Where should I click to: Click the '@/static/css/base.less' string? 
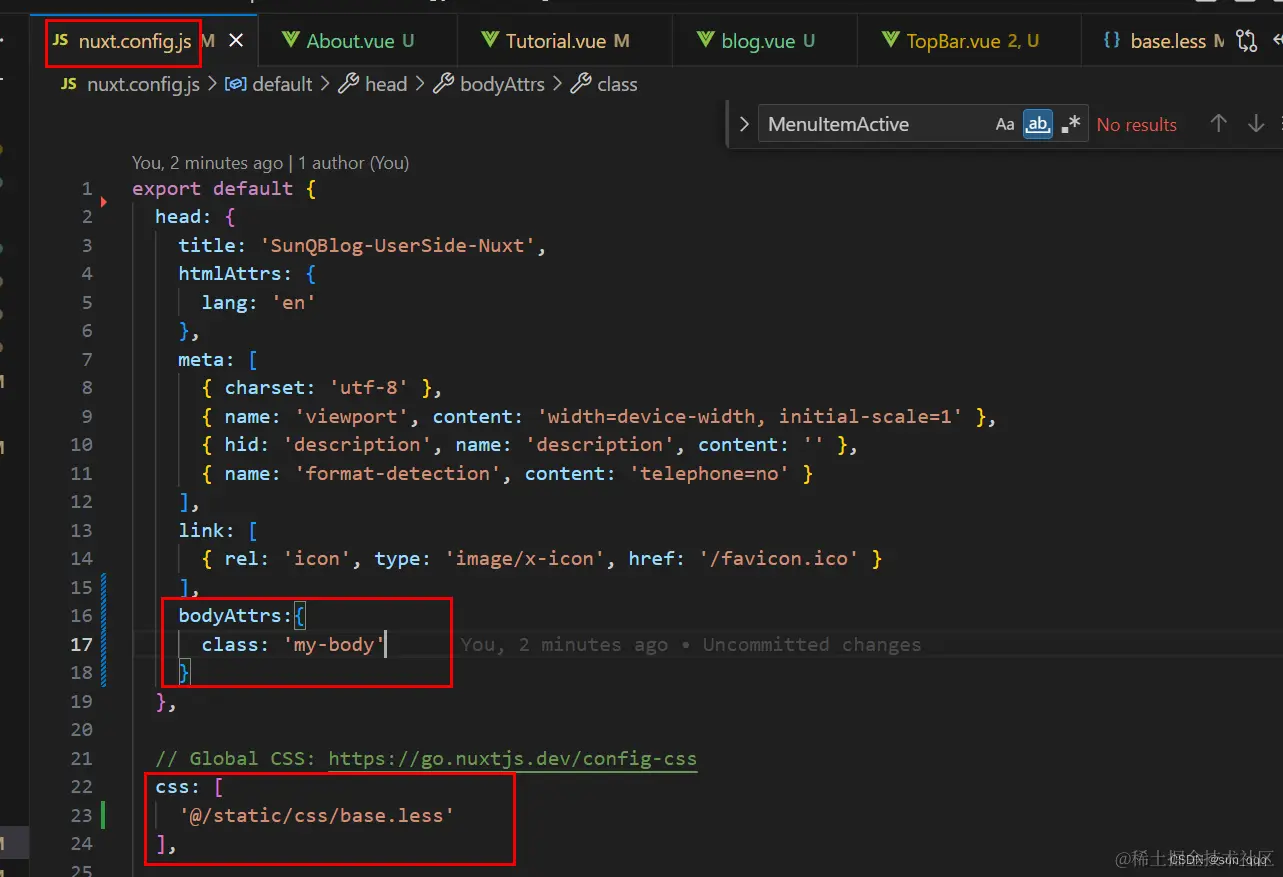point(317,816)
